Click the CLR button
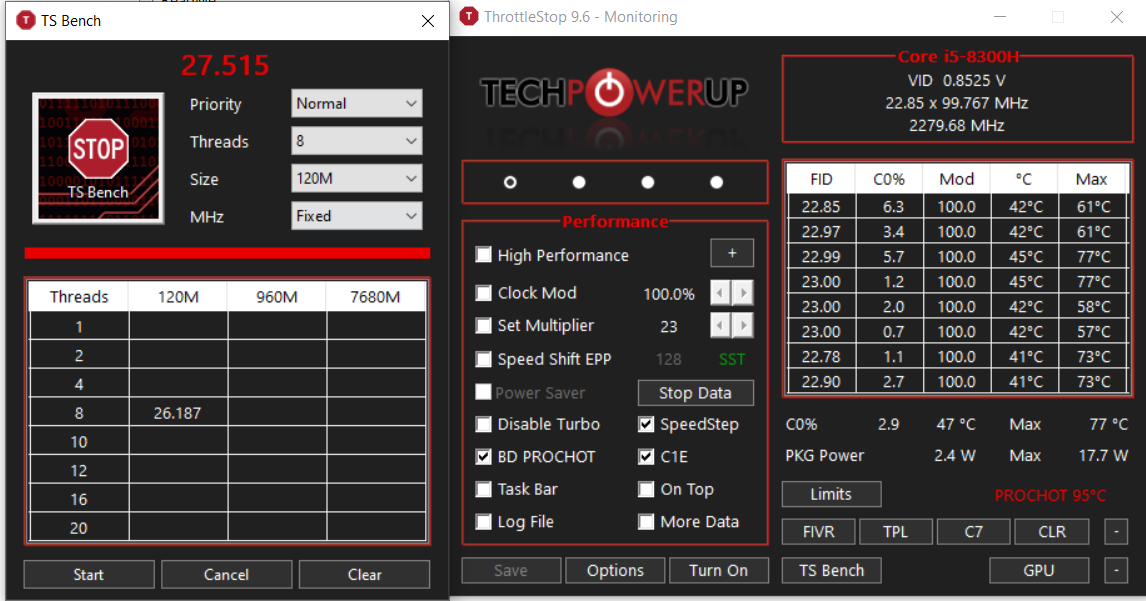This screenshot has width=1146, height=601. [1052, 532]
